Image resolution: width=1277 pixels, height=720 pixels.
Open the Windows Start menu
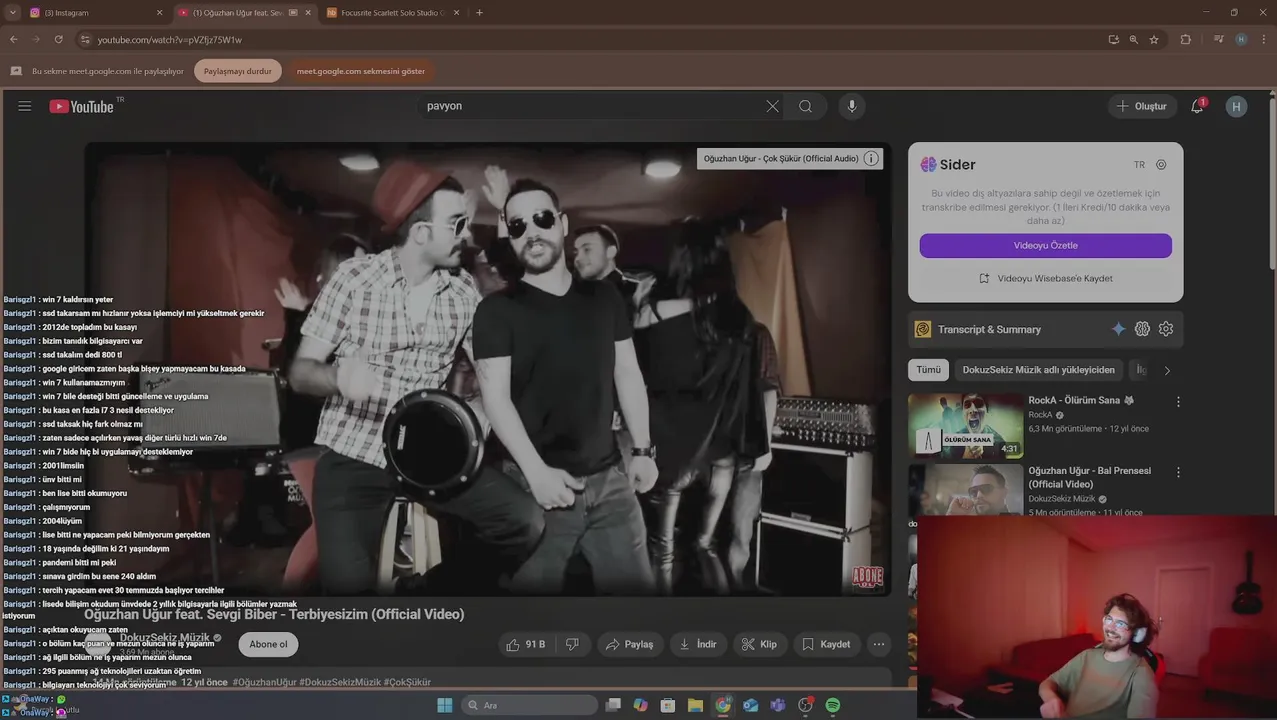coord(445,705)
